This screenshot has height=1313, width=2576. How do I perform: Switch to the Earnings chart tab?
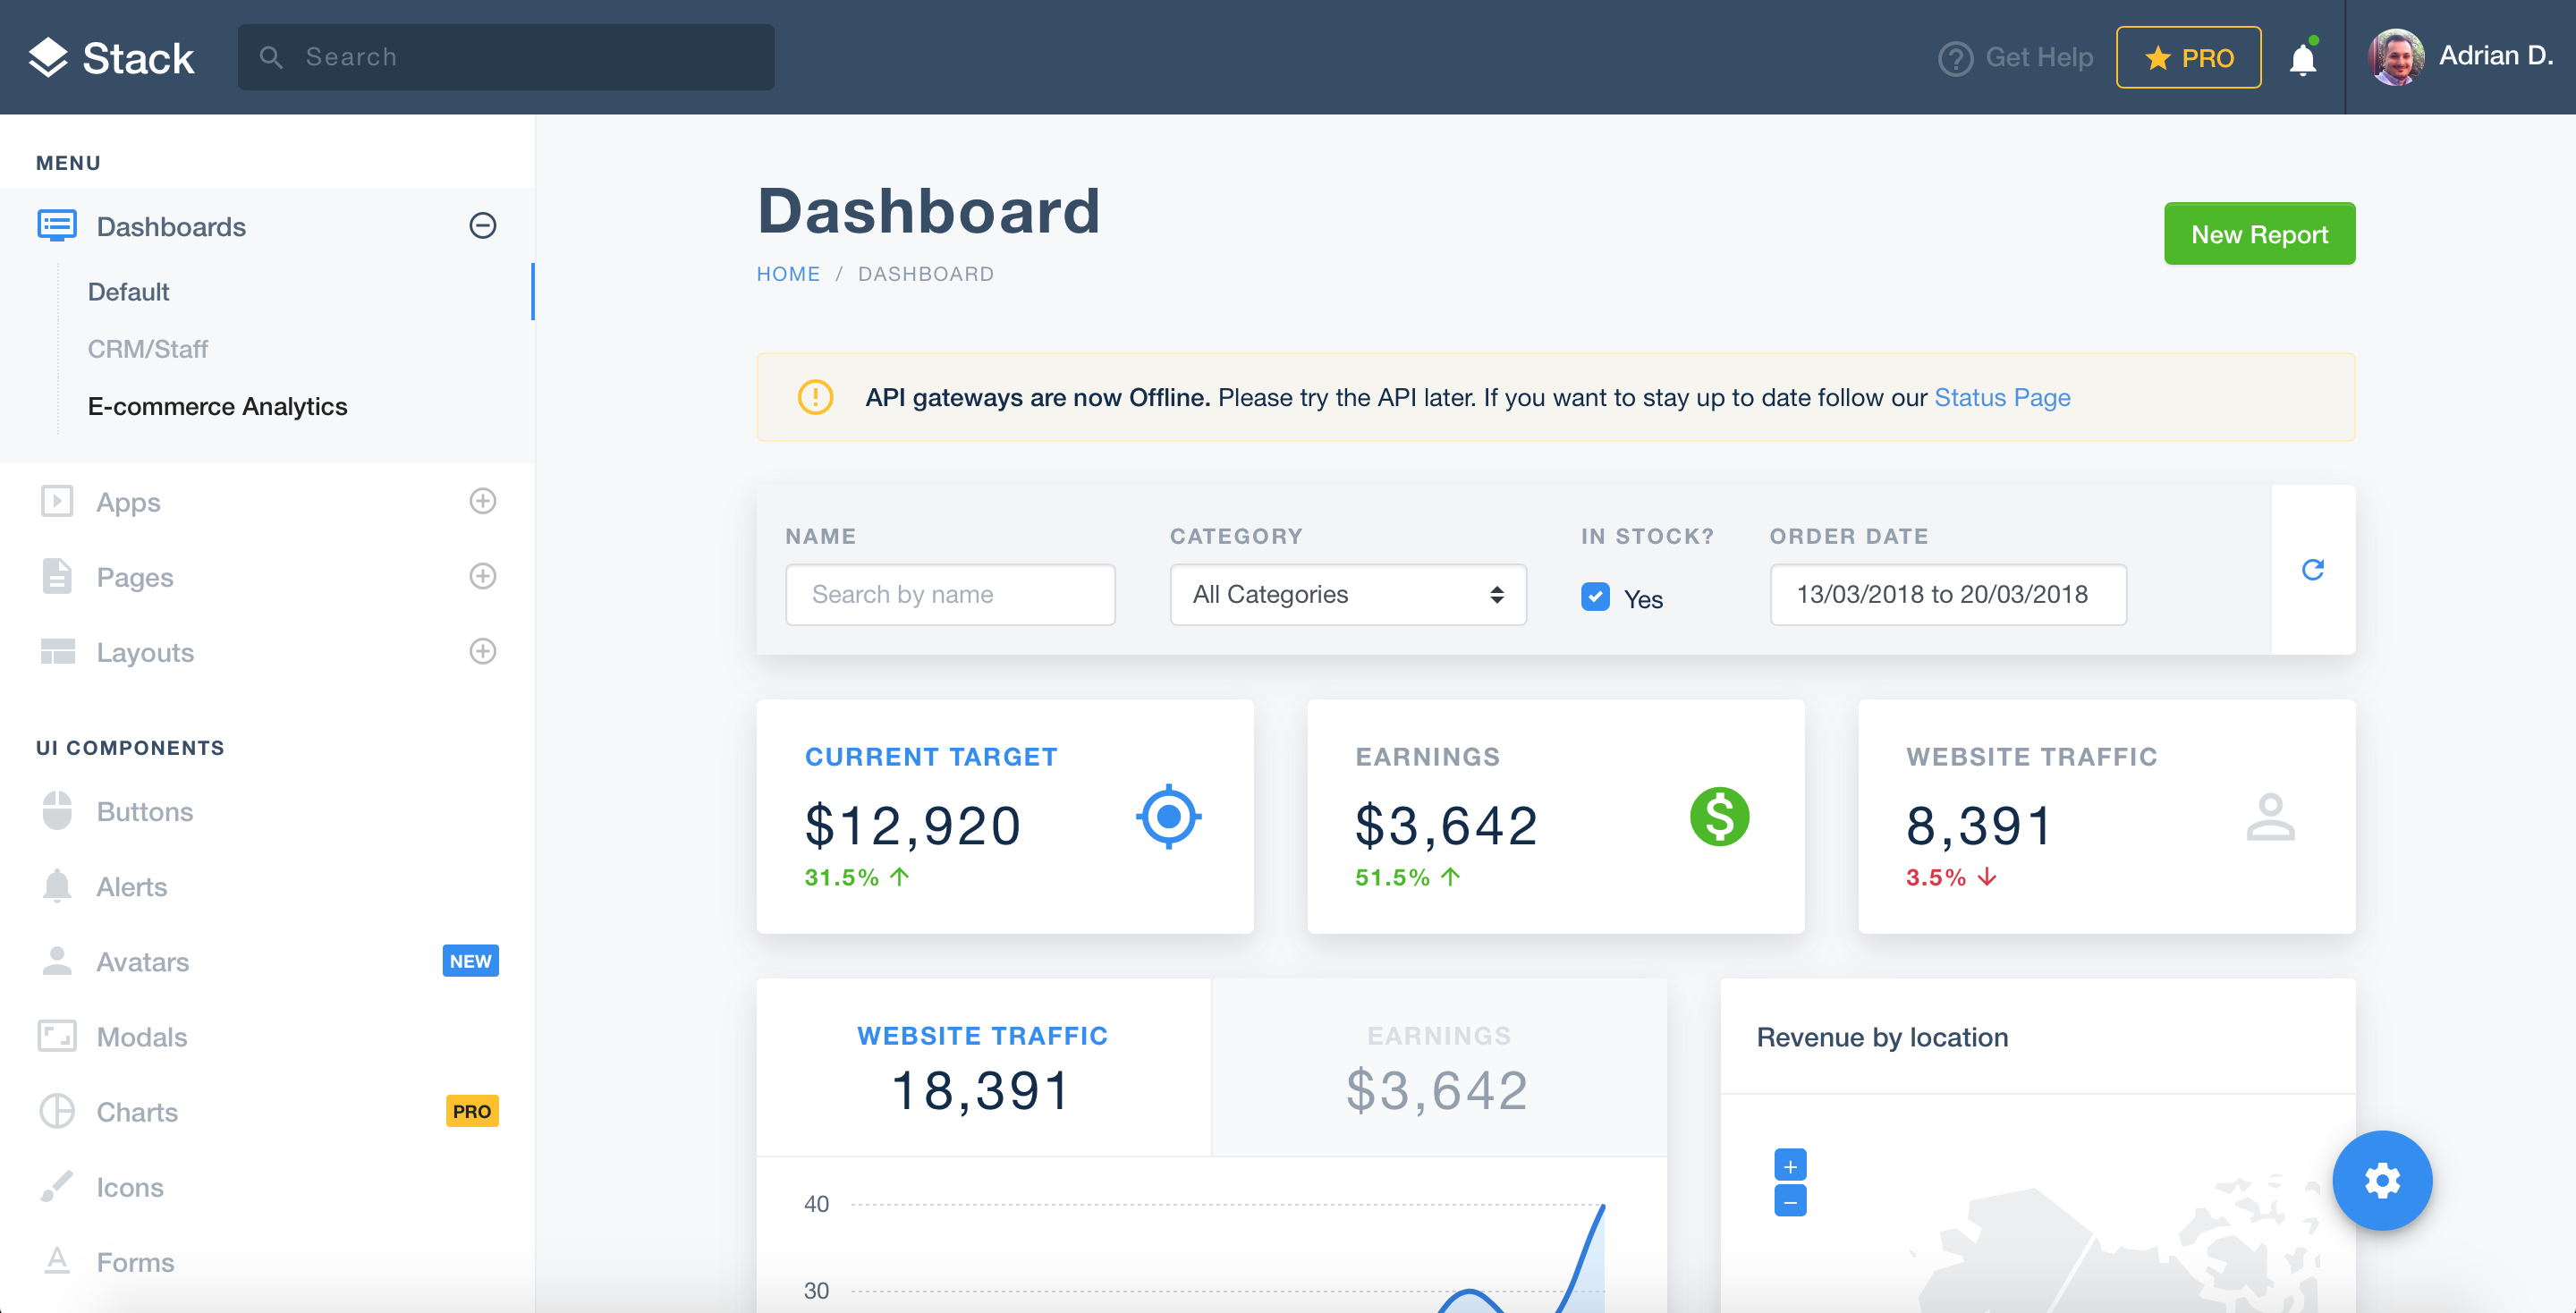pos(1438,1067)
